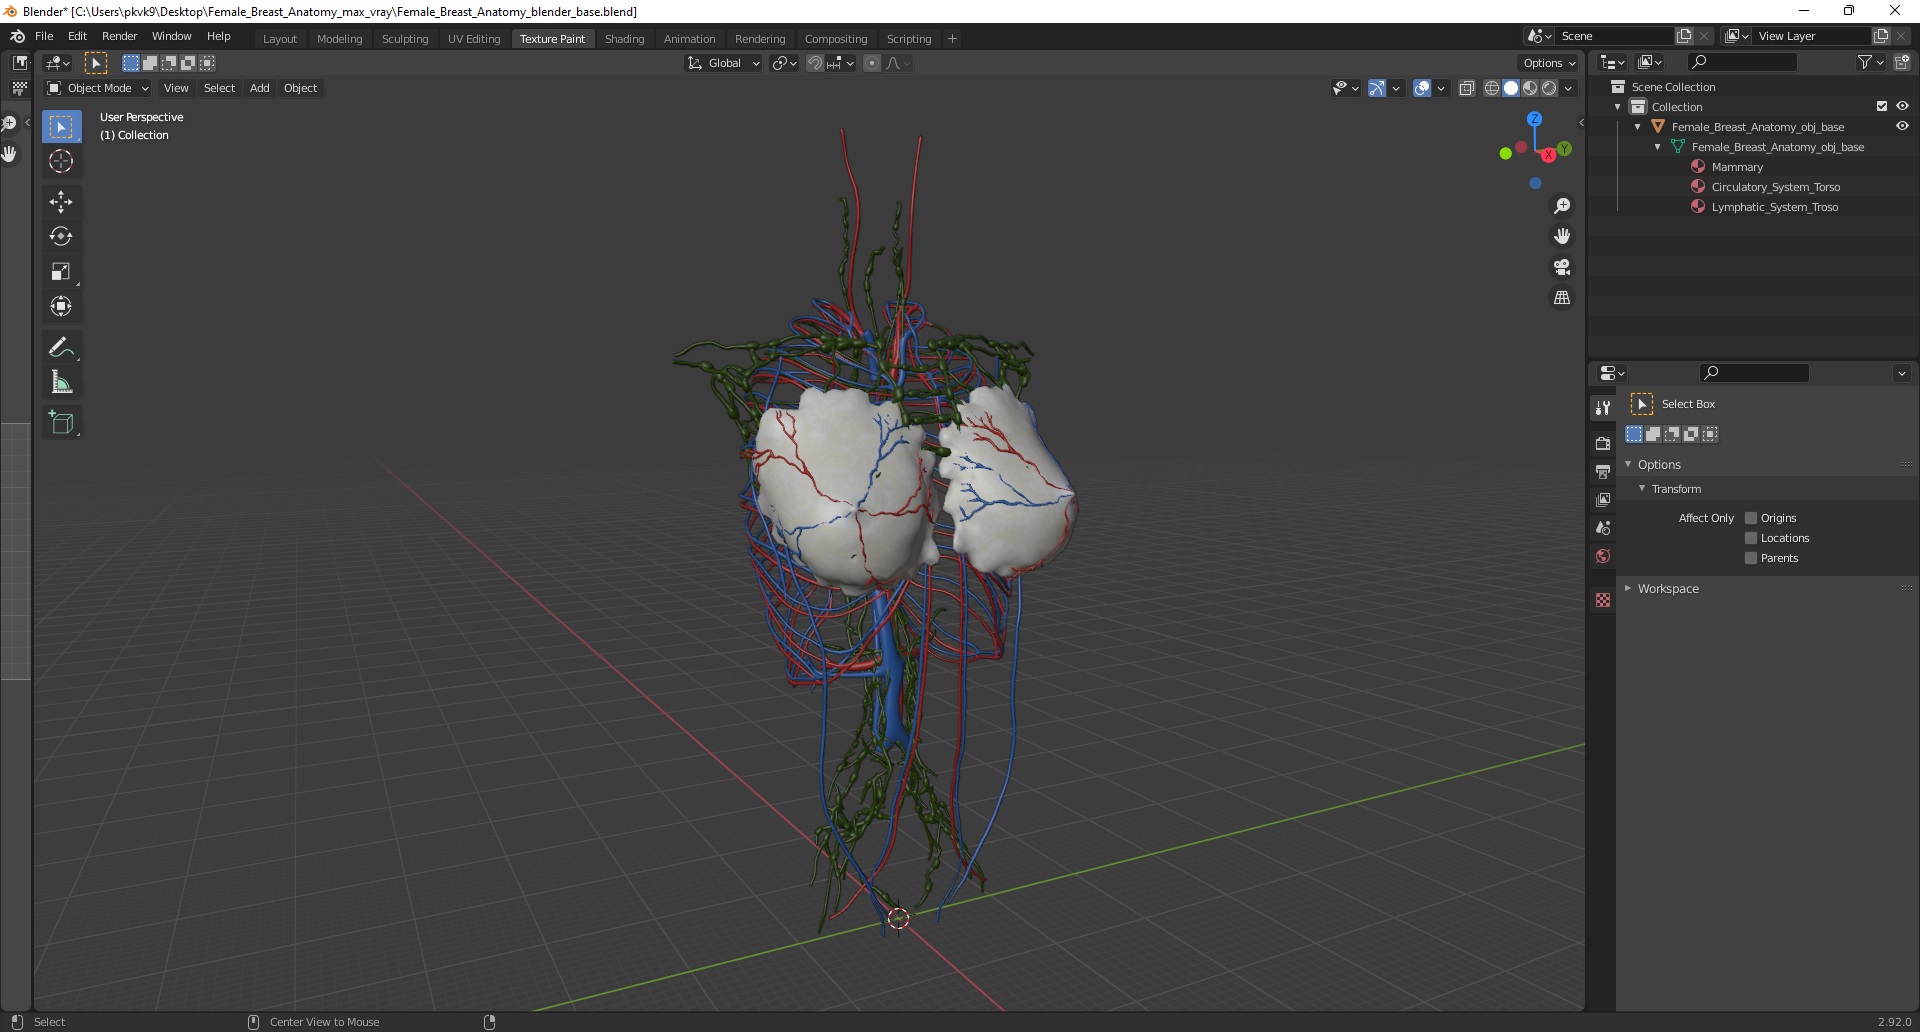Image resolution: width=1920 pixels, height=1032 pixels.
Task: Click the properties editor search field
Action: click(x=1754, y=373)
